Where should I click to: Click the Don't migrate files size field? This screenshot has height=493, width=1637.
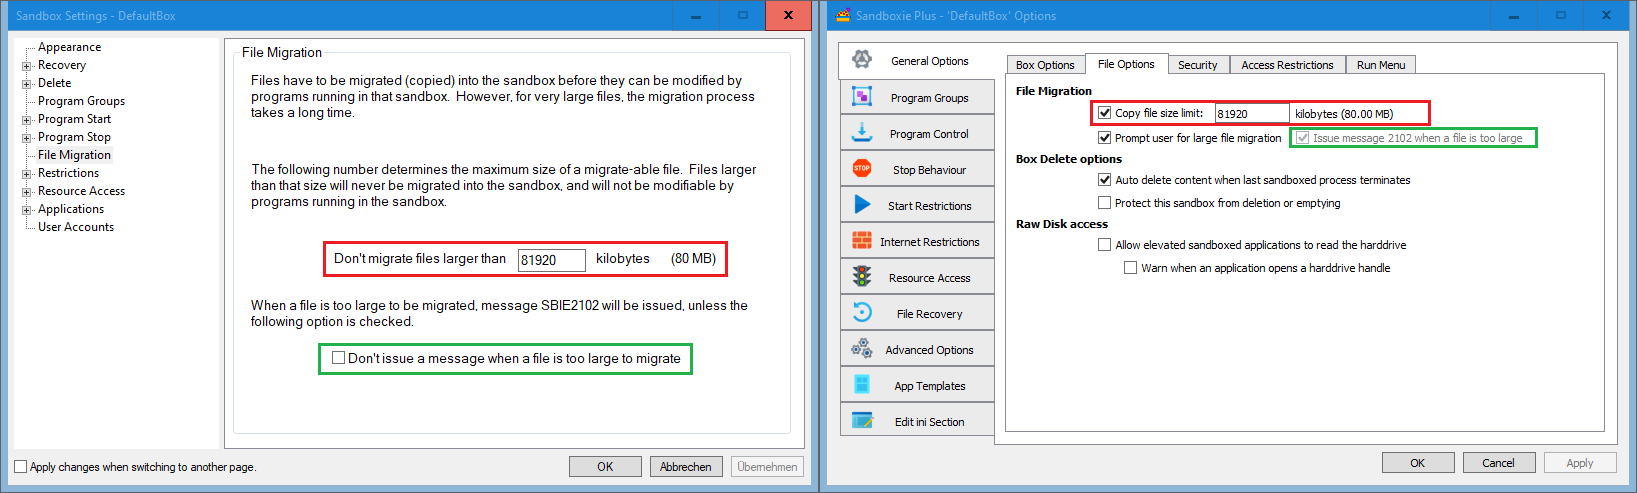(551, 260)
